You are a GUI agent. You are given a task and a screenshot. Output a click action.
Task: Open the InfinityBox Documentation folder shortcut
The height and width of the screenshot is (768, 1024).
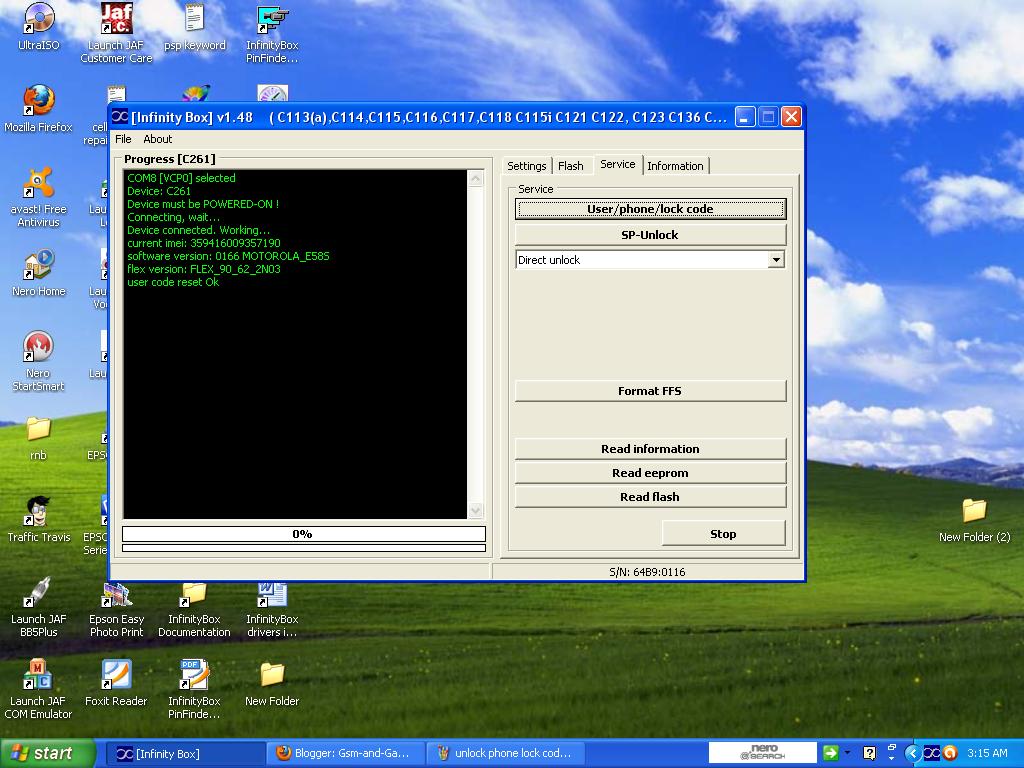click(x=194, y=609)
